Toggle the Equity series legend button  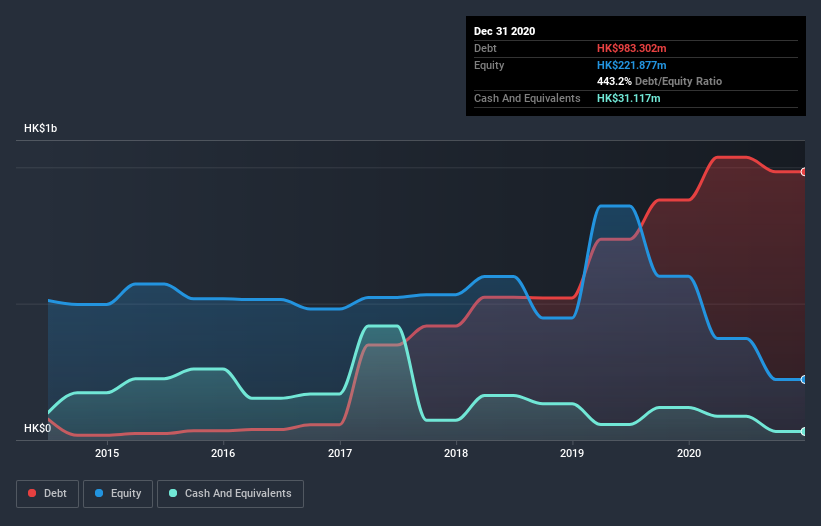[118, 494]
